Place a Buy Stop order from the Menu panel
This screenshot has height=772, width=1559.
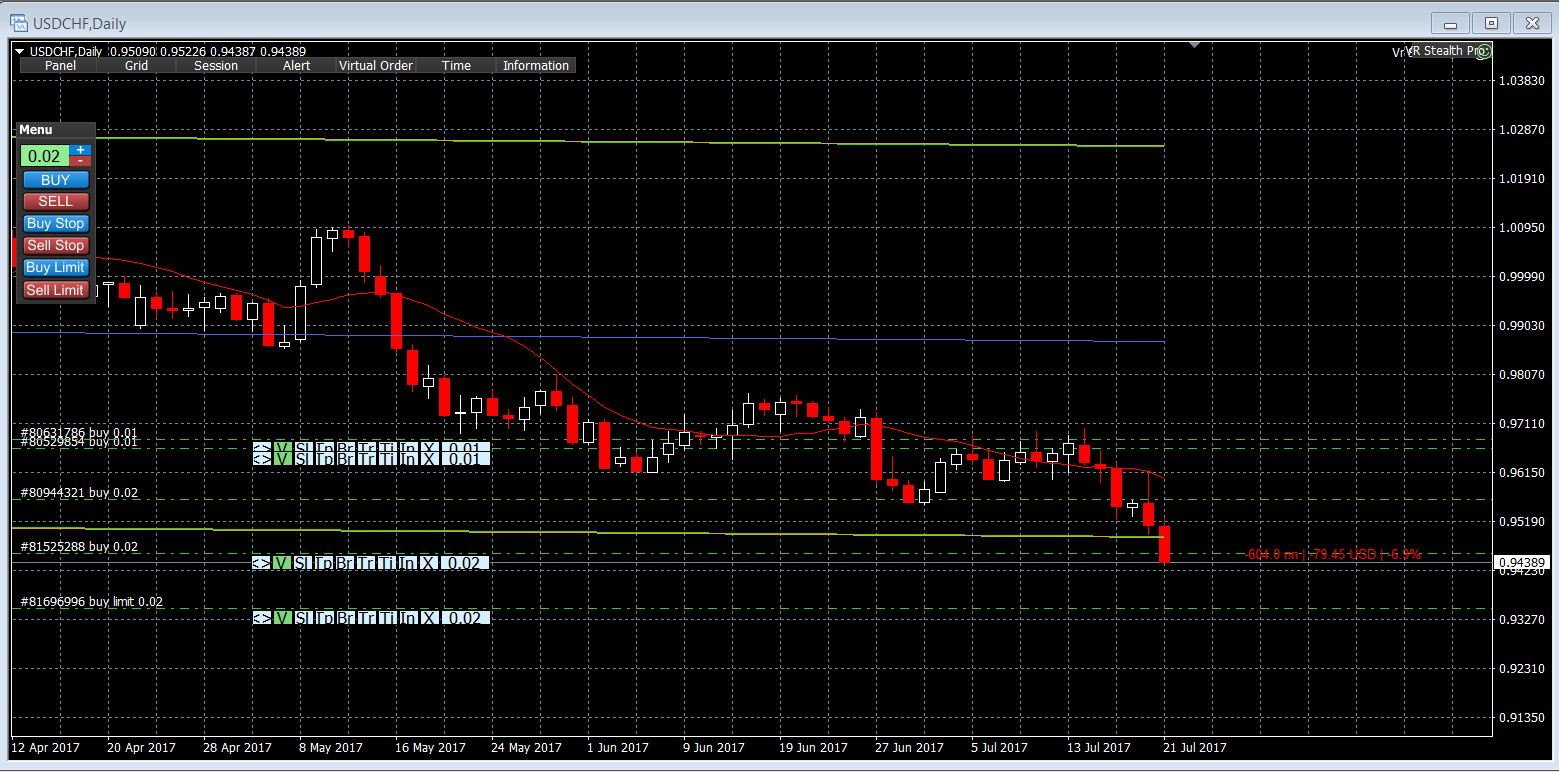click(55, 223)
